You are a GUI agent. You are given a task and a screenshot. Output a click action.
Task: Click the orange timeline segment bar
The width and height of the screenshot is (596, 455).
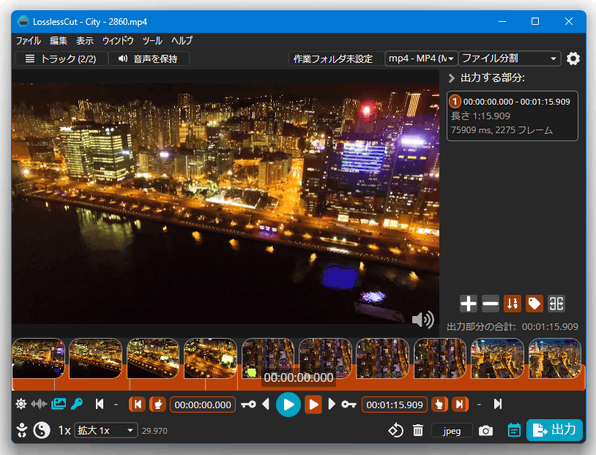click(298, 385)
